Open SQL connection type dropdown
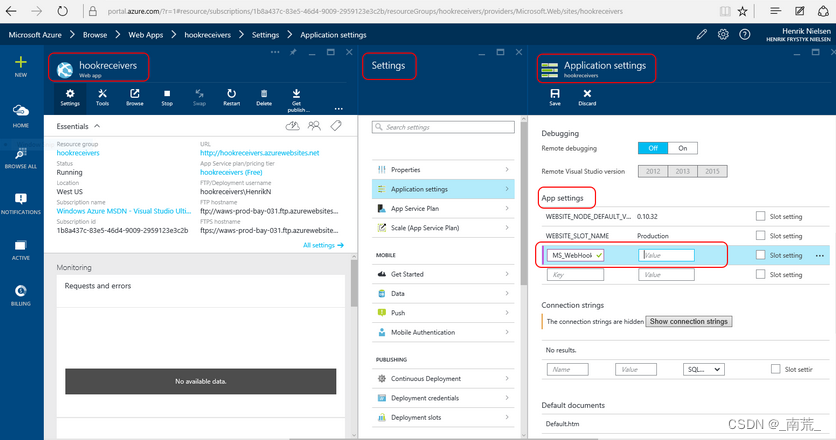The image size is (836, 440). pos(703,369)
